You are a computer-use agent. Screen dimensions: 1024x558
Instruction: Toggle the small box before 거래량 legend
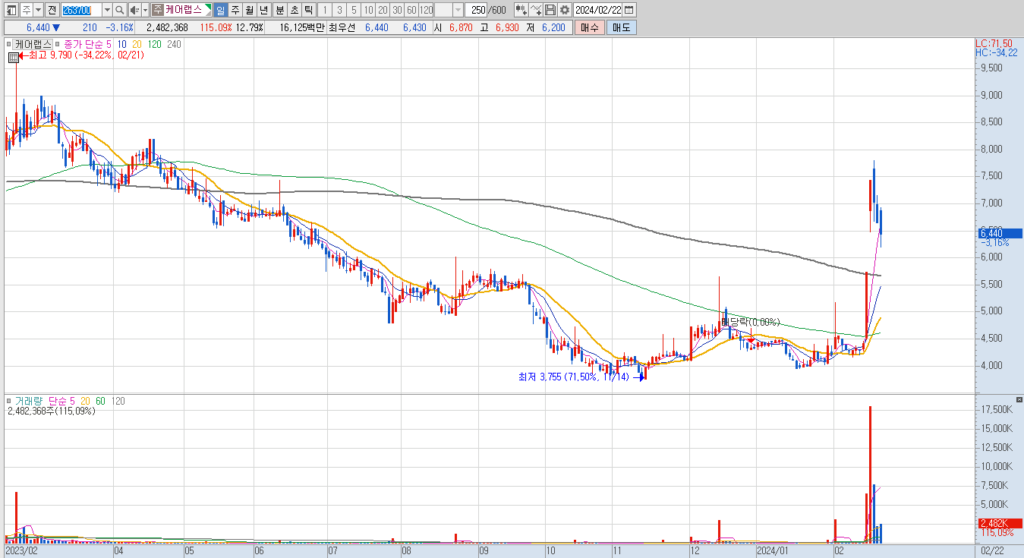(x=8, y=401)
